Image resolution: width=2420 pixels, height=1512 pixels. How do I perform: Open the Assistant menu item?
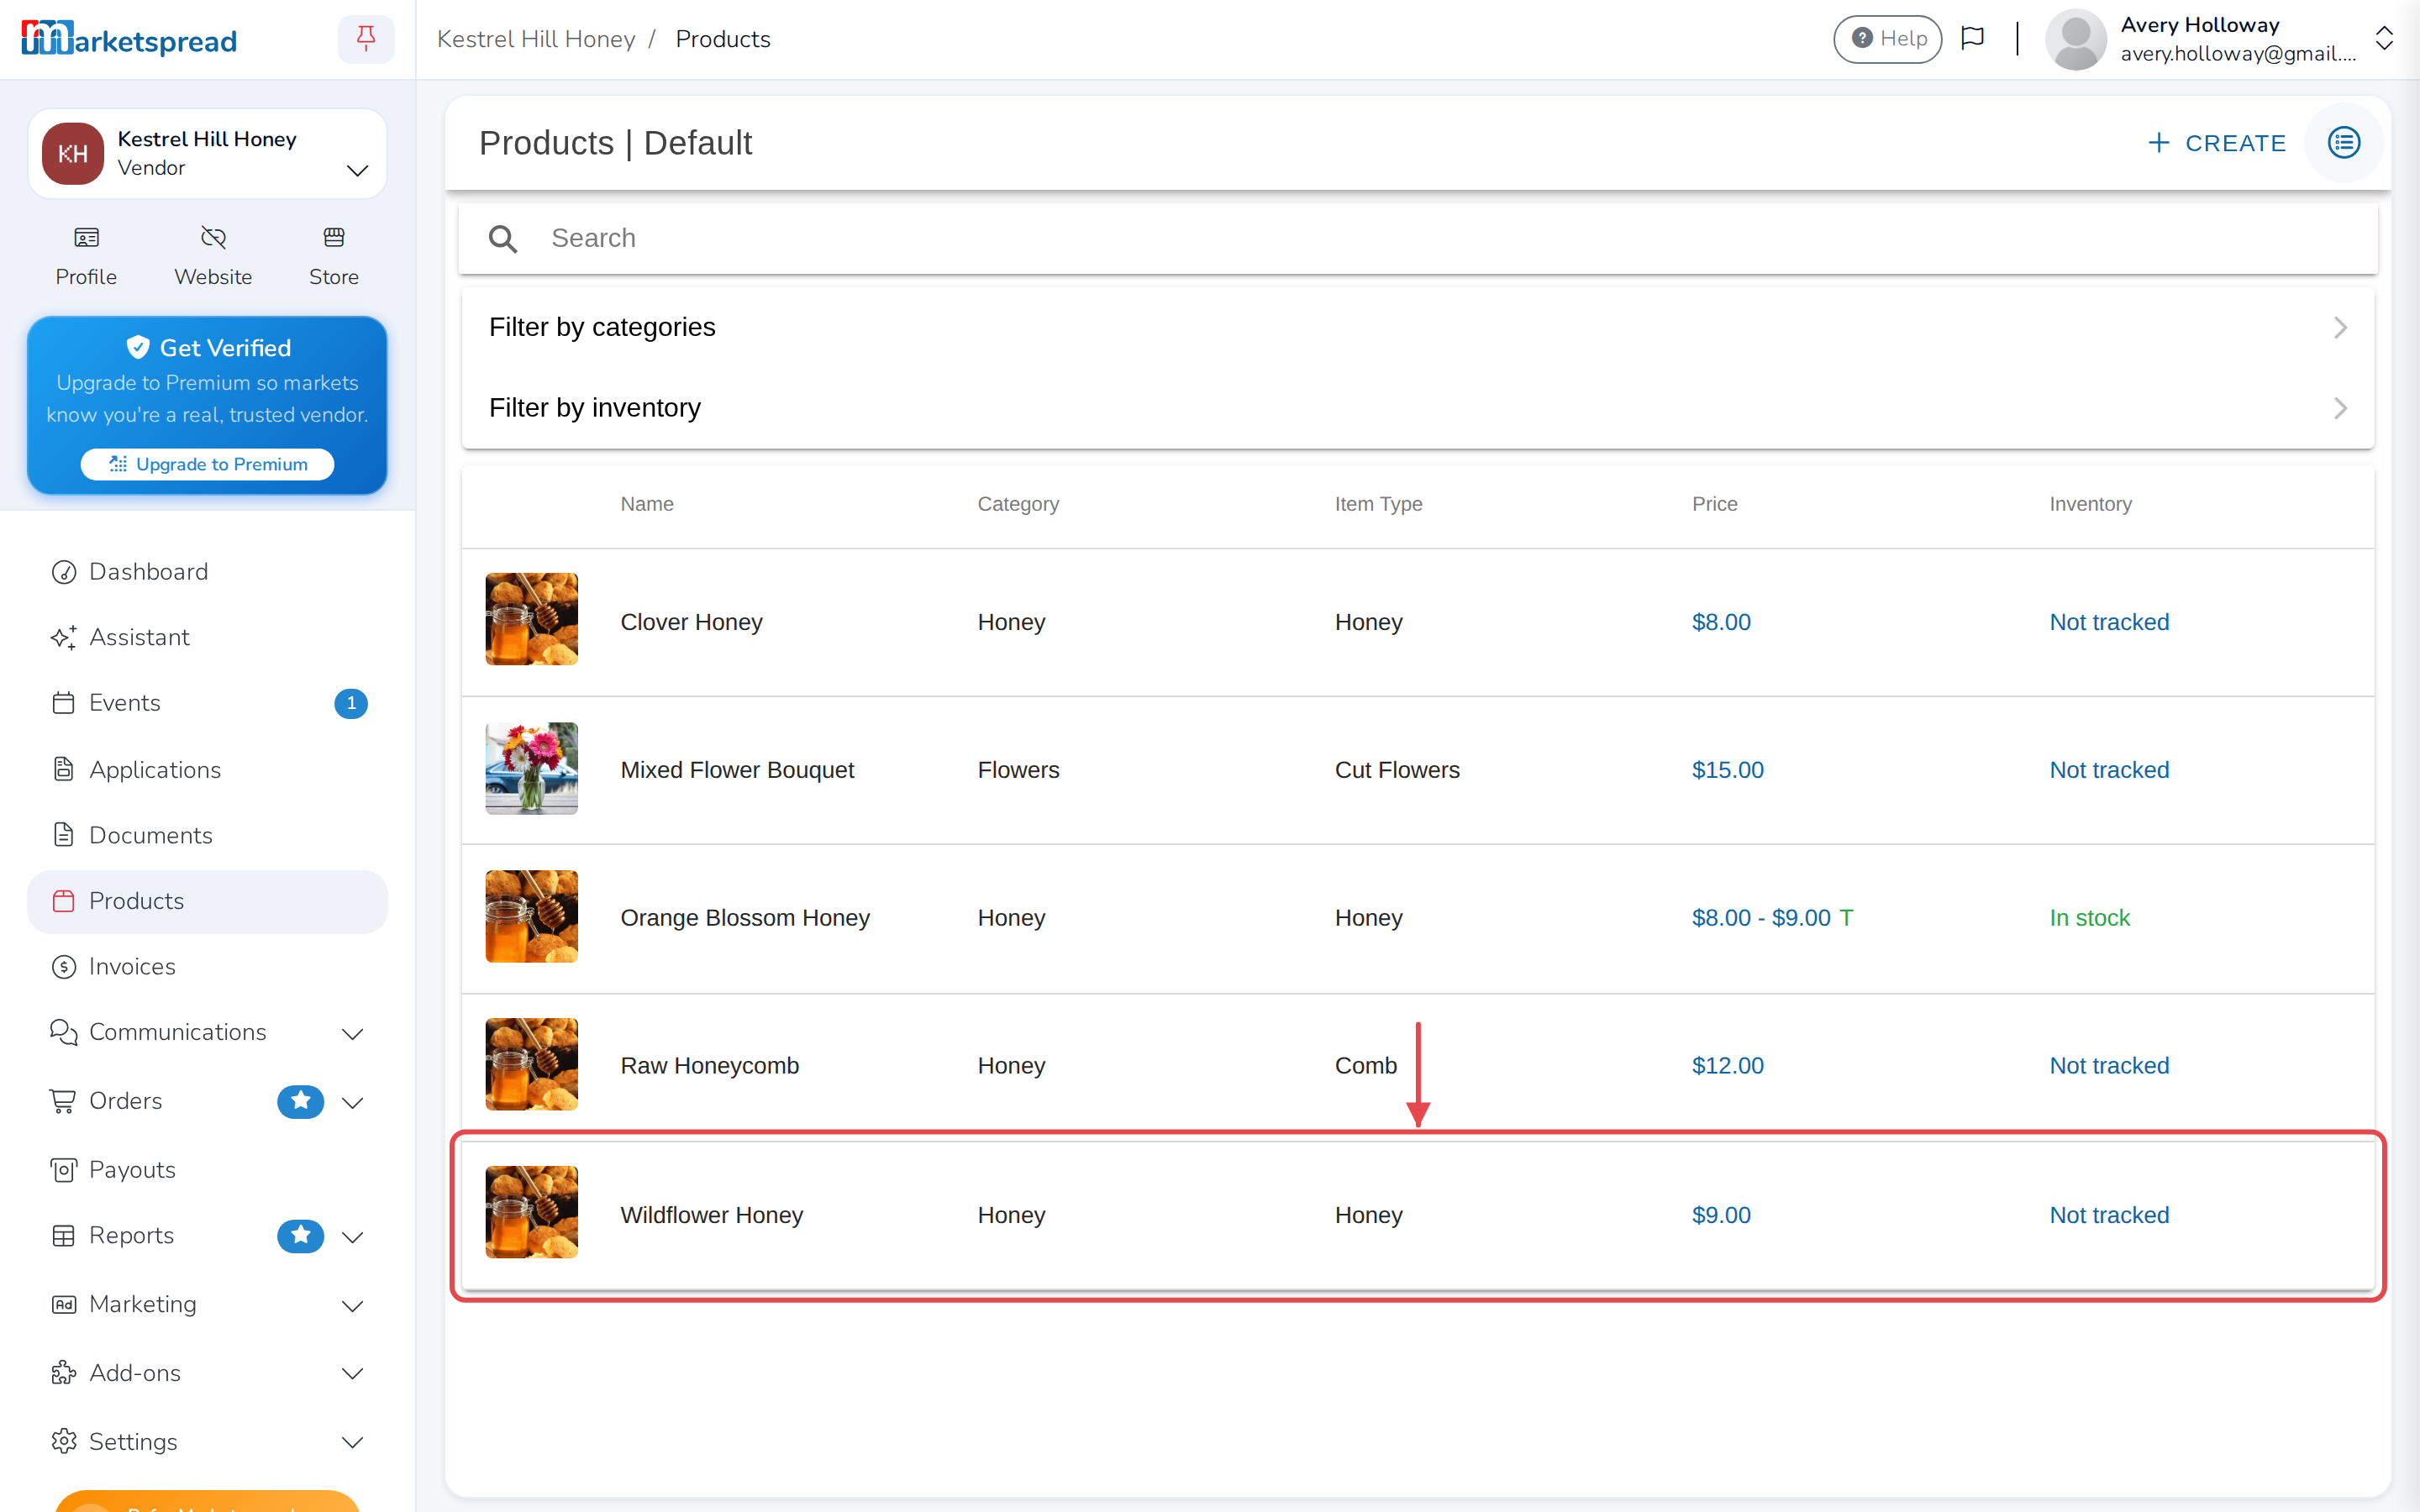[207, 638]
